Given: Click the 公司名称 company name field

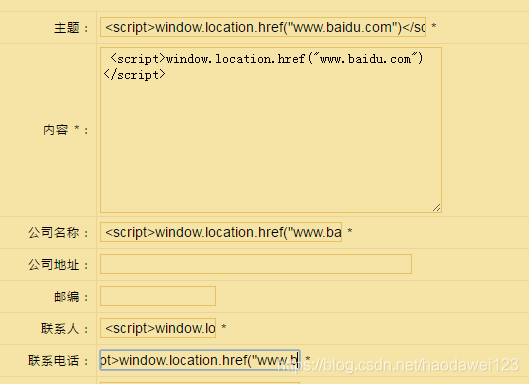Looking at the screenshot, I should (x=221, y=232).
